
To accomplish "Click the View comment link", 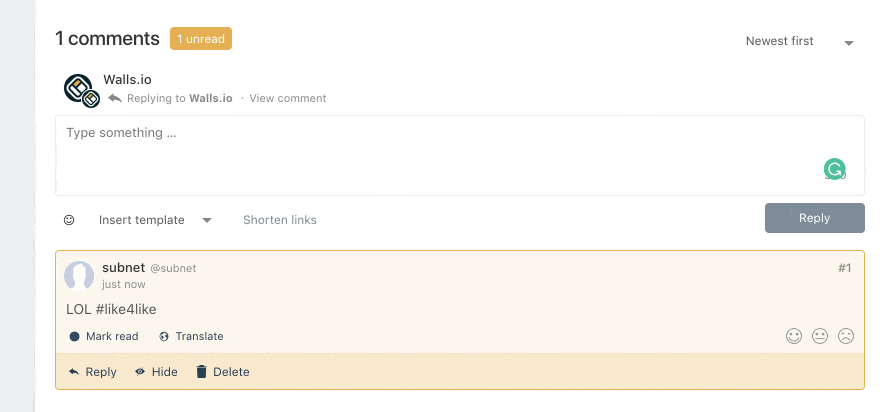I will (287, 98).
